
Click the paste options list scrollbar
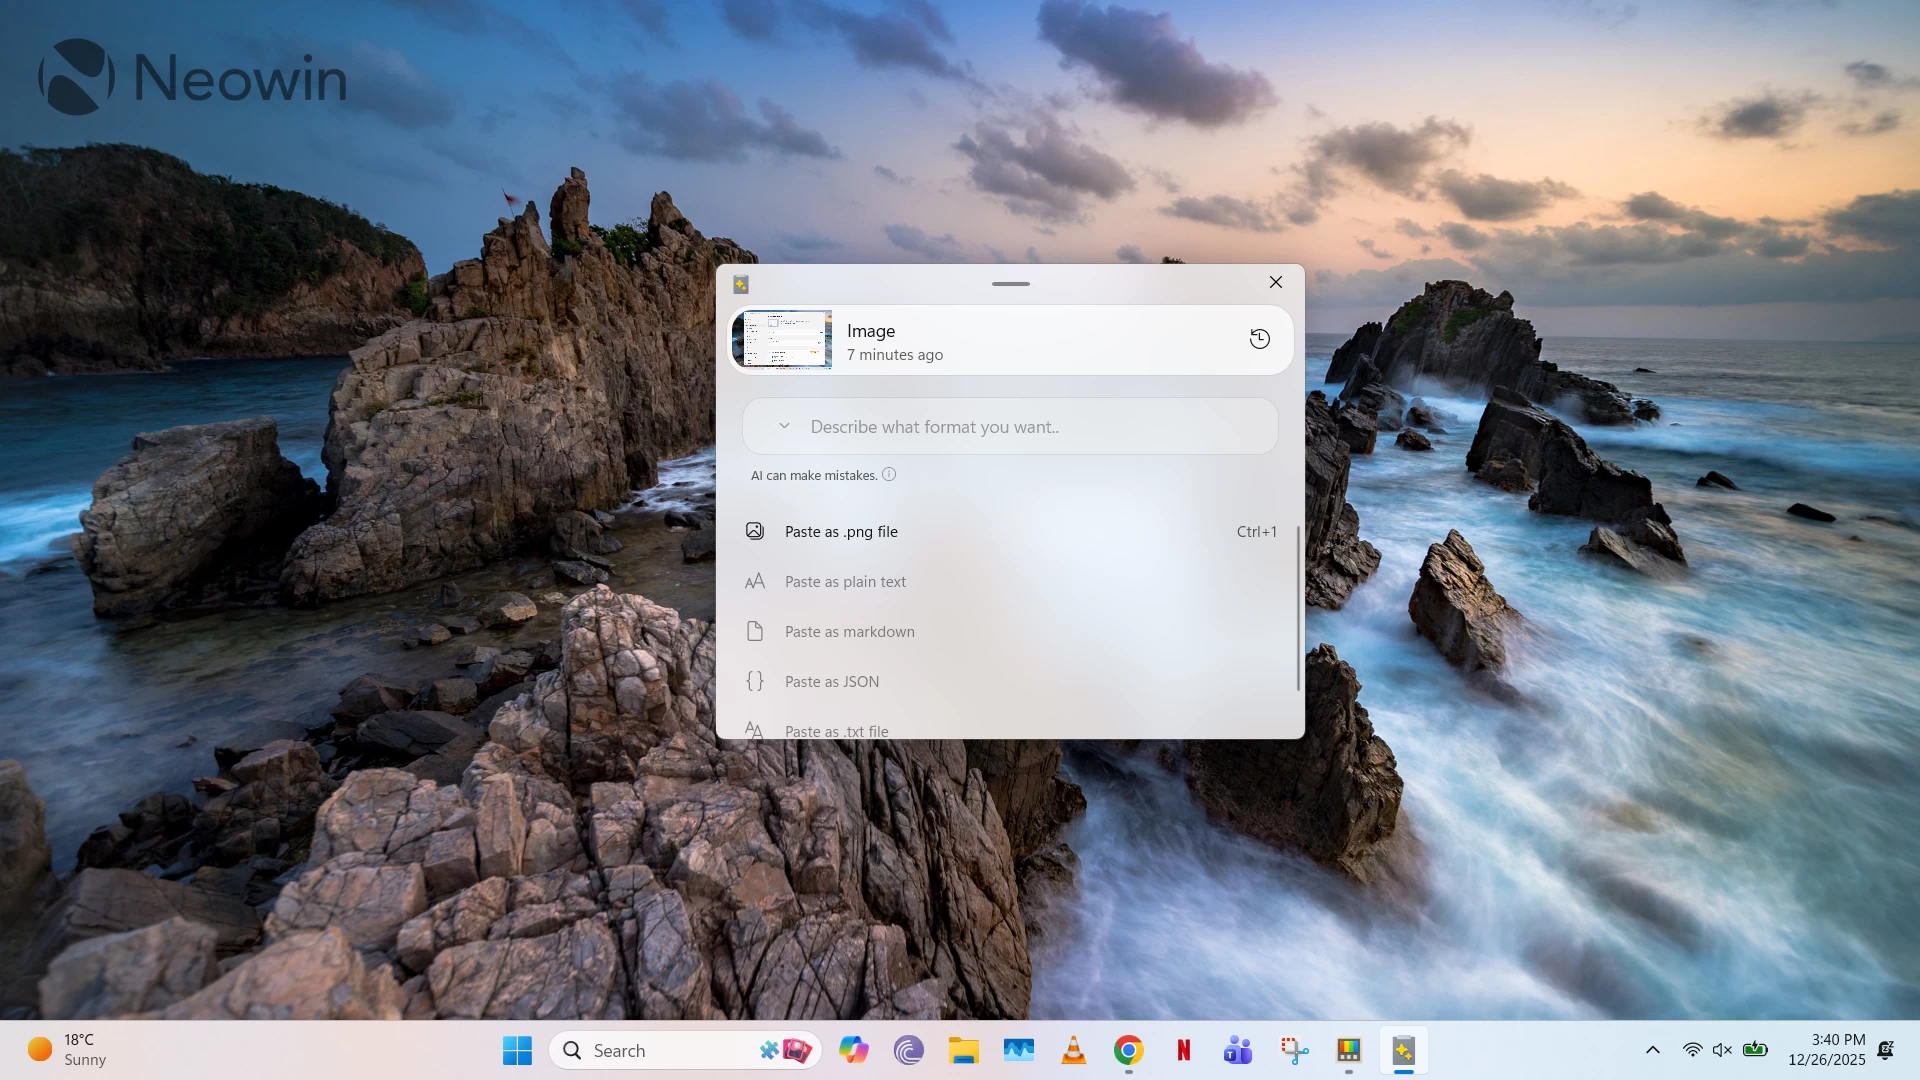pos(1298,608)
